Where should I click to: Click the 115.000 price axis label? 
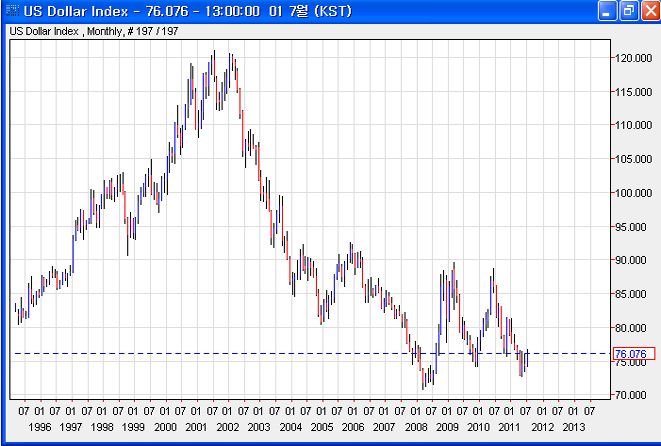click(x=633, y=92)
